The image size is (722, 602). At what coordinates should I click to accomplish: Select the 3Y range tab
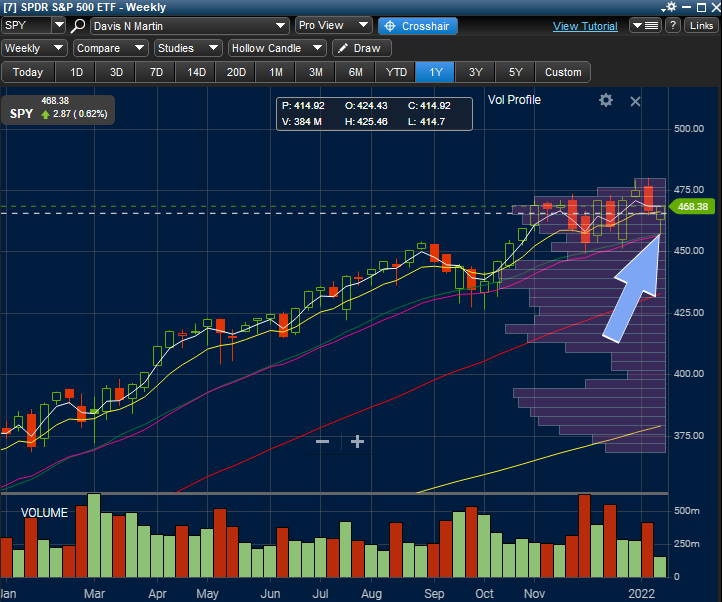point(476,72)
